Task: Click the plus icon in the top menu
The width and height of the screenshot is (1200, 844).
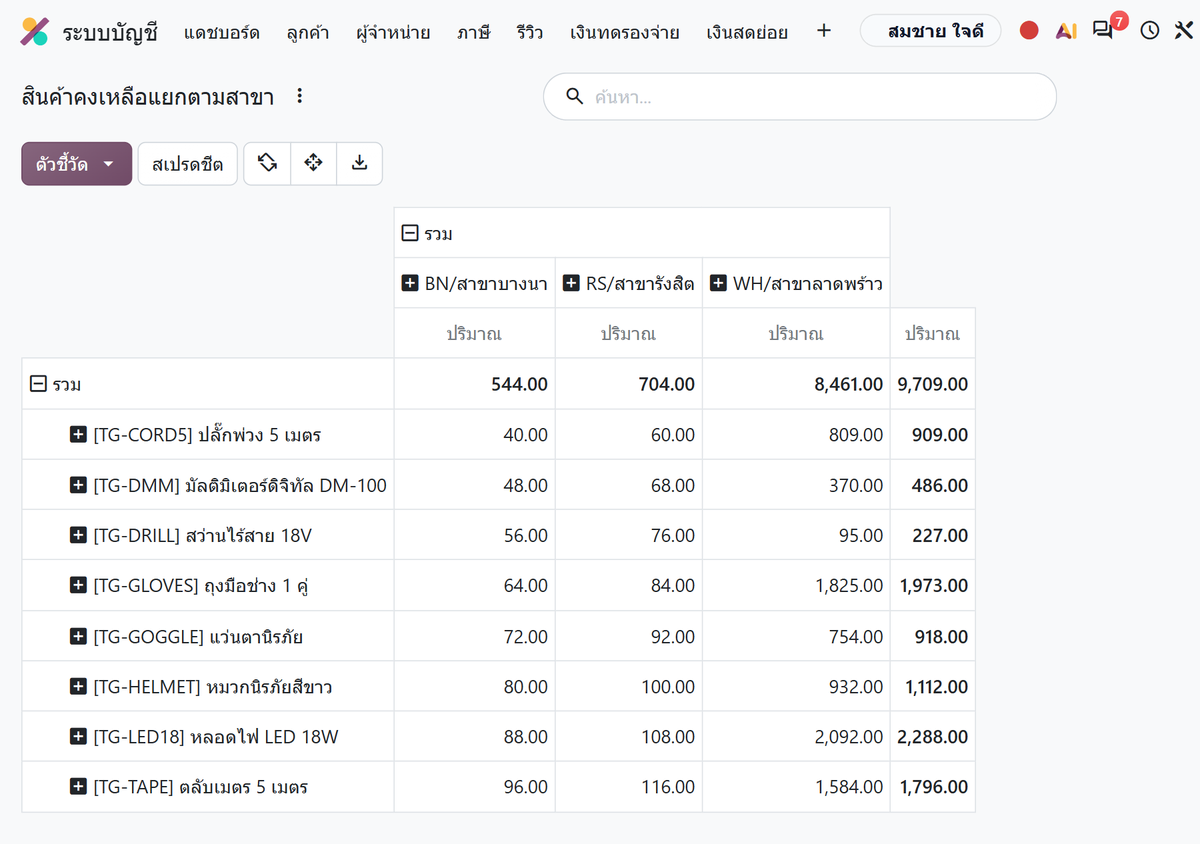Action: (824, 31)
